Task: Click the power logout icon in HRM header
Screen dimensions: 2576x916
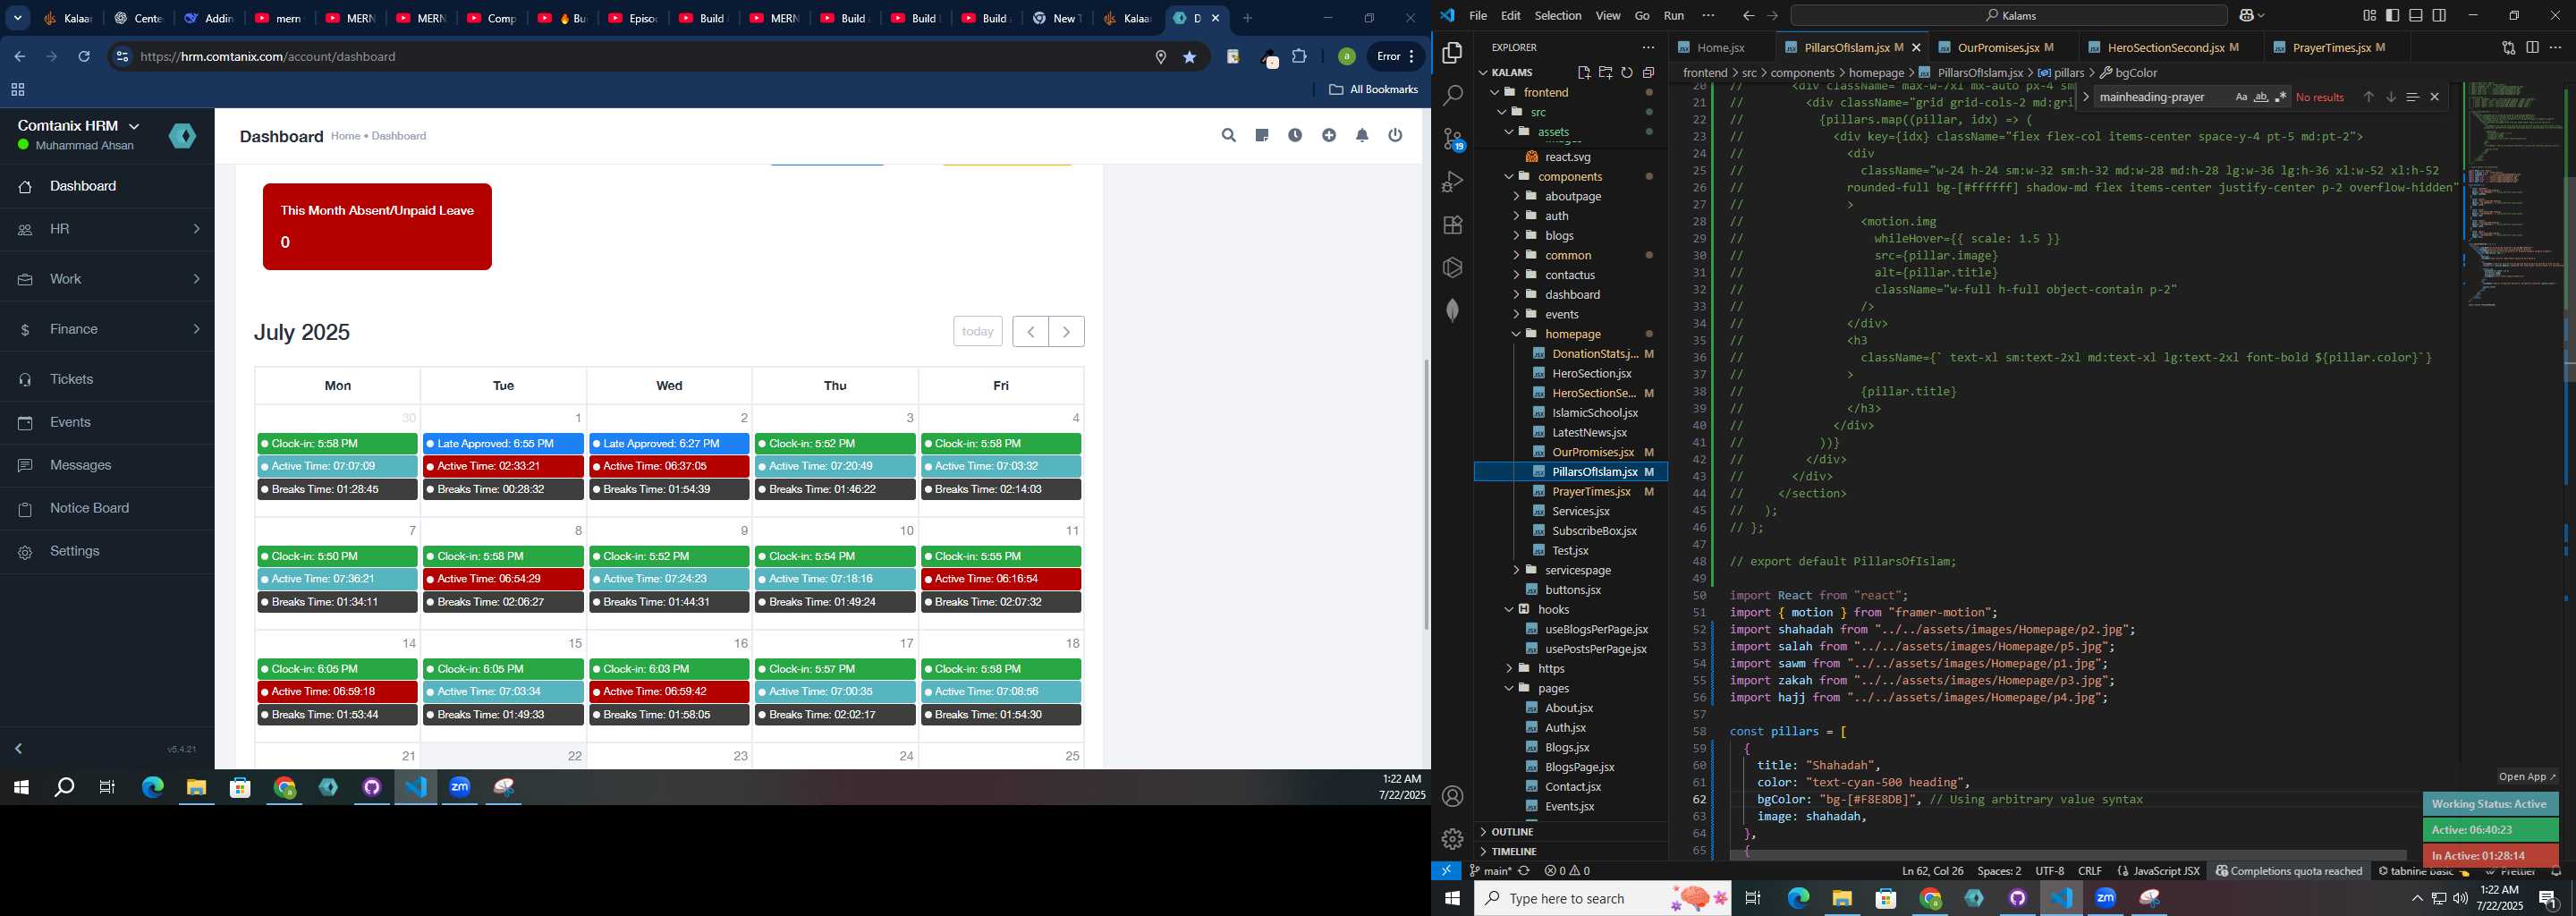Action: (1396, 135)
